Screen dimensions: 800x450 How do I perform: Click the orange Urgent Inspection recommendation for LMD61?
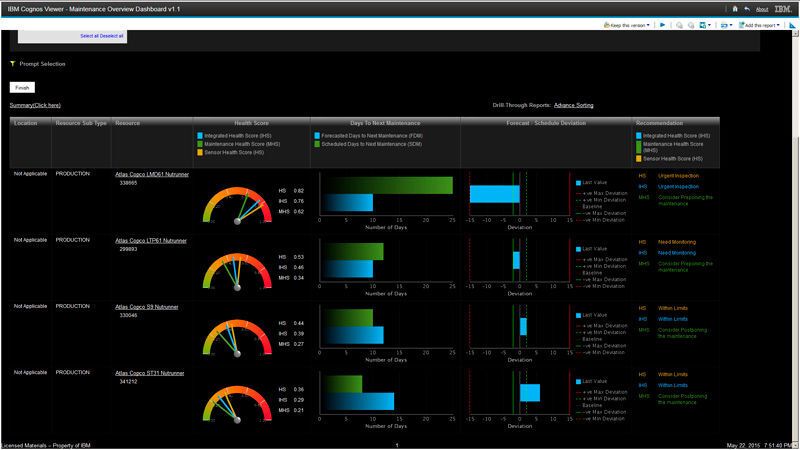[679, 176]
